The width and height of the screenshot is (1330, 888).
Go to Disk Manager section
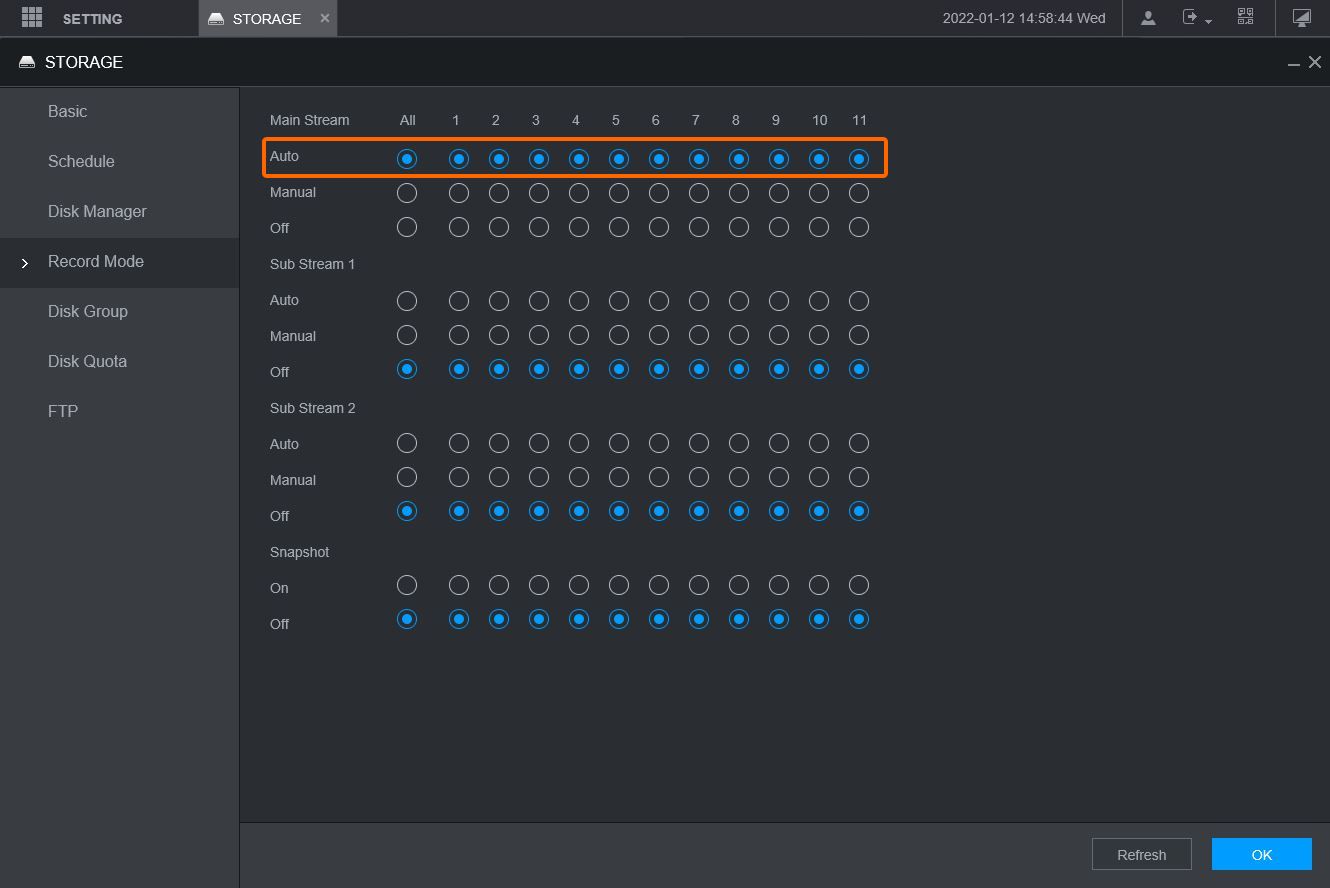[97, 211]
